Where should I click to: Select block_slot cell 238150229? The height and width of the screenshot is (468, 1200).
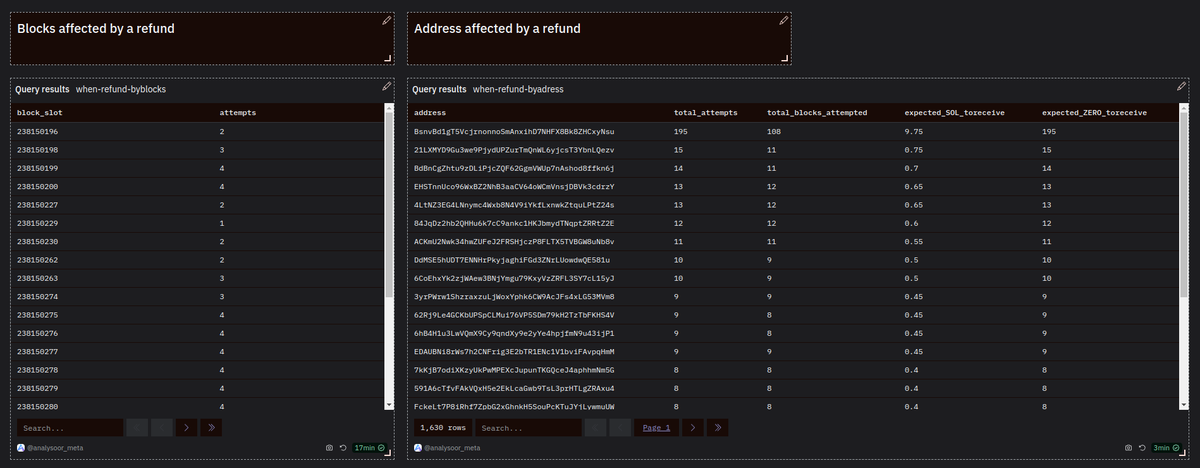[x=38, y=224]
